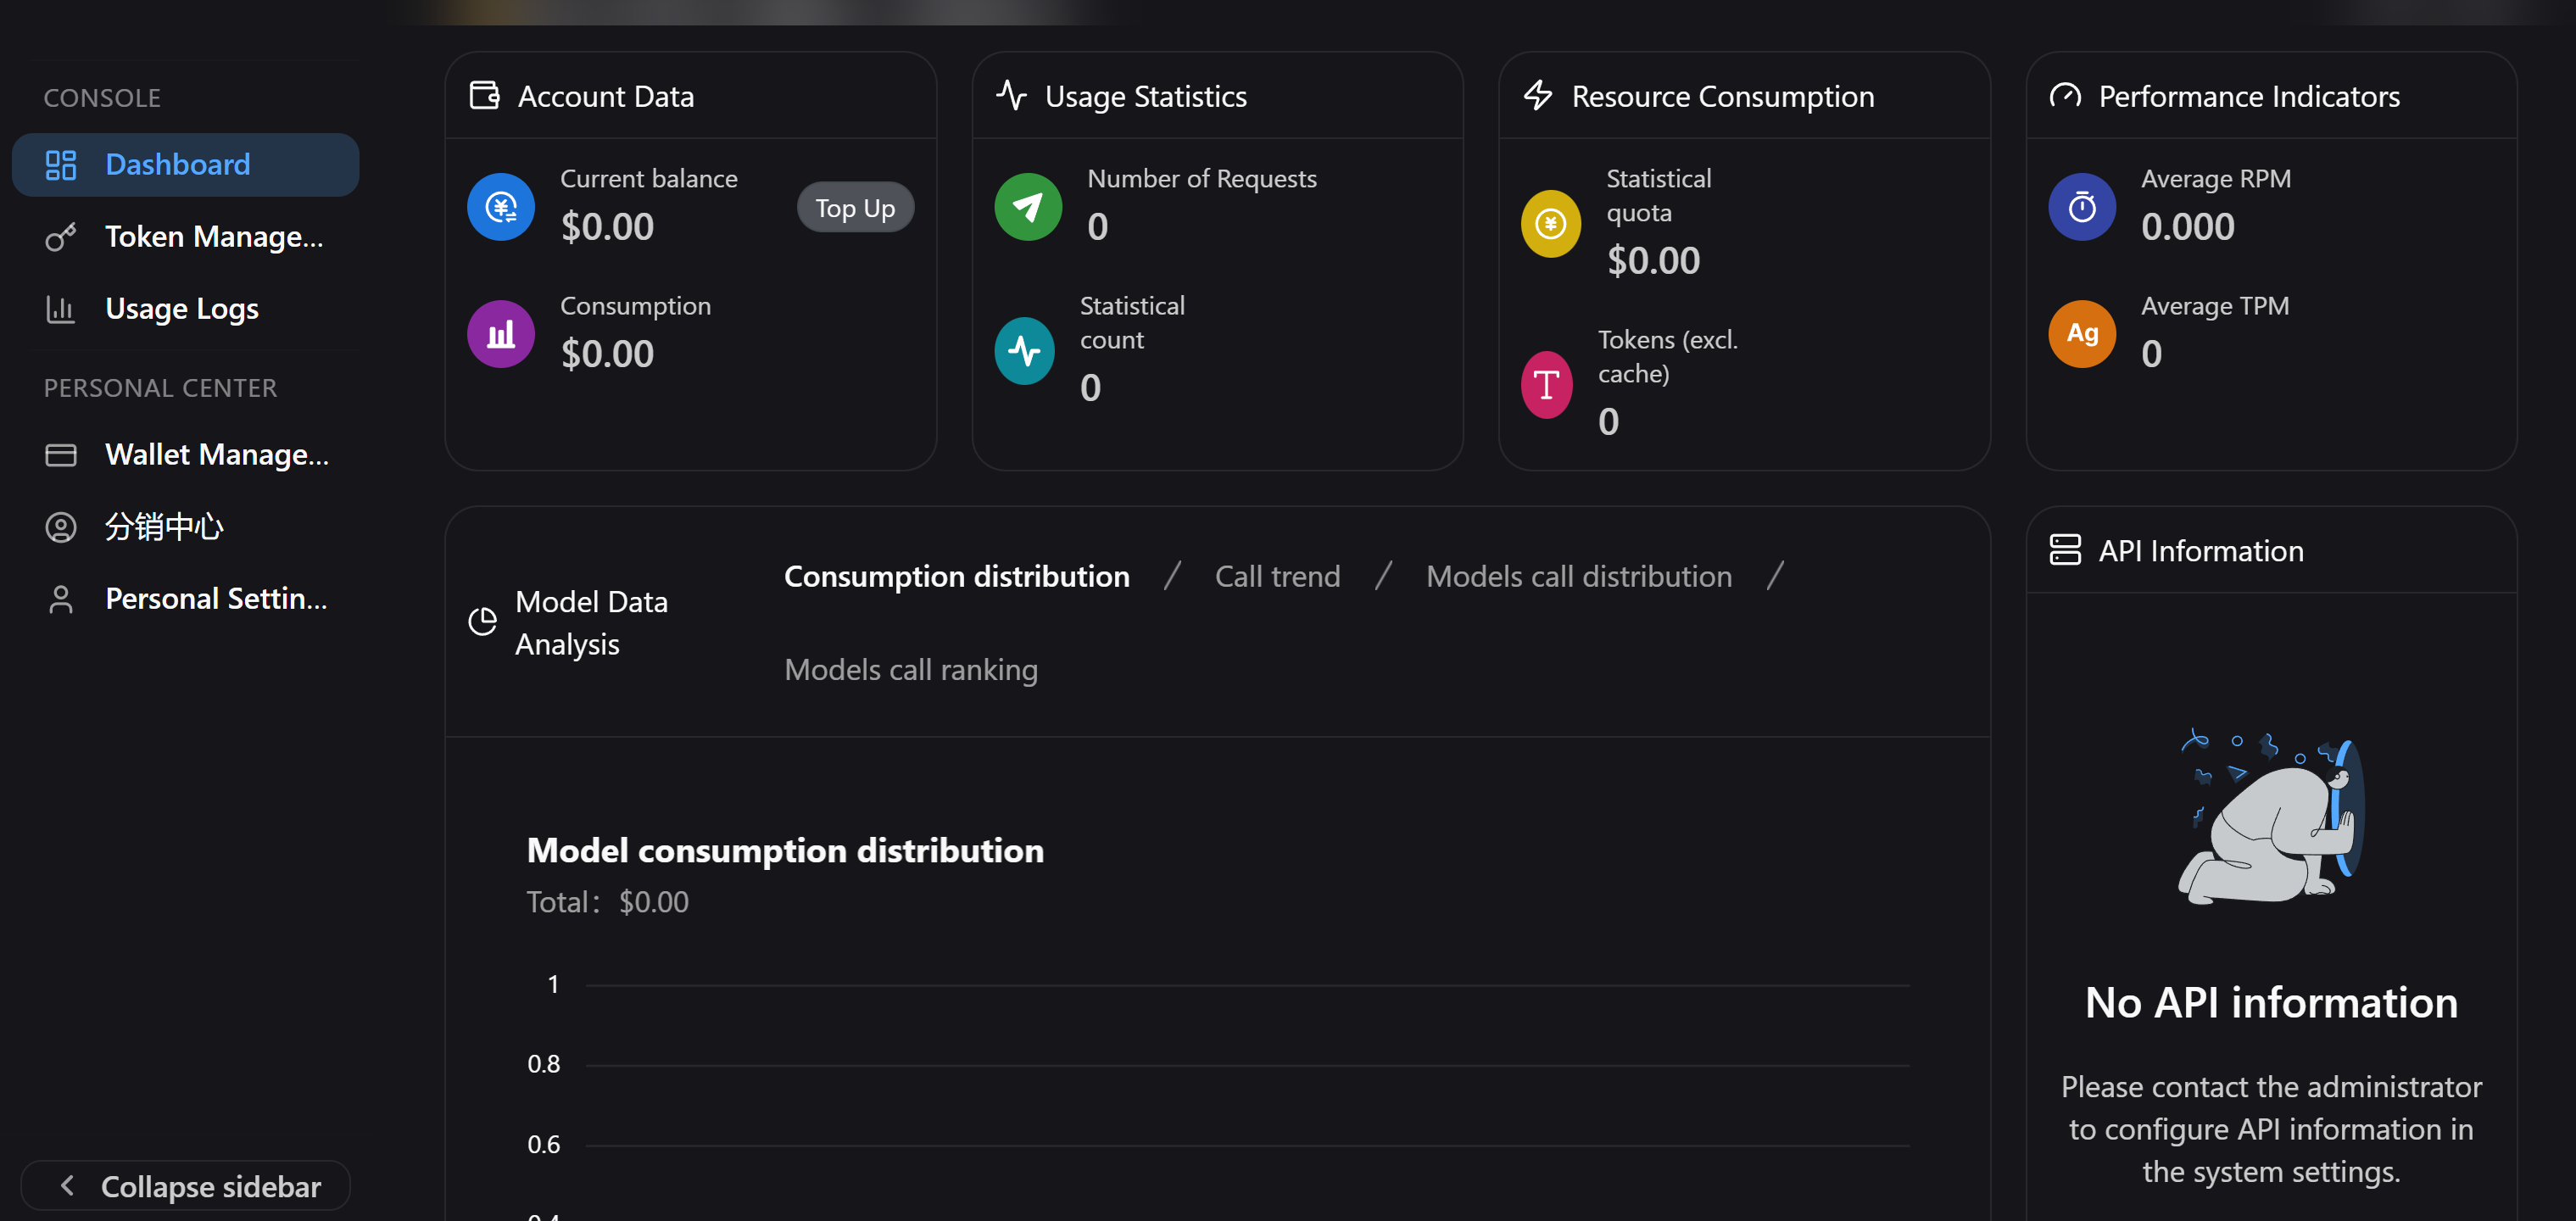Screen dimensions: 2576x1221
Task: Click the API Information server icon
Action: click(2066, 550)
